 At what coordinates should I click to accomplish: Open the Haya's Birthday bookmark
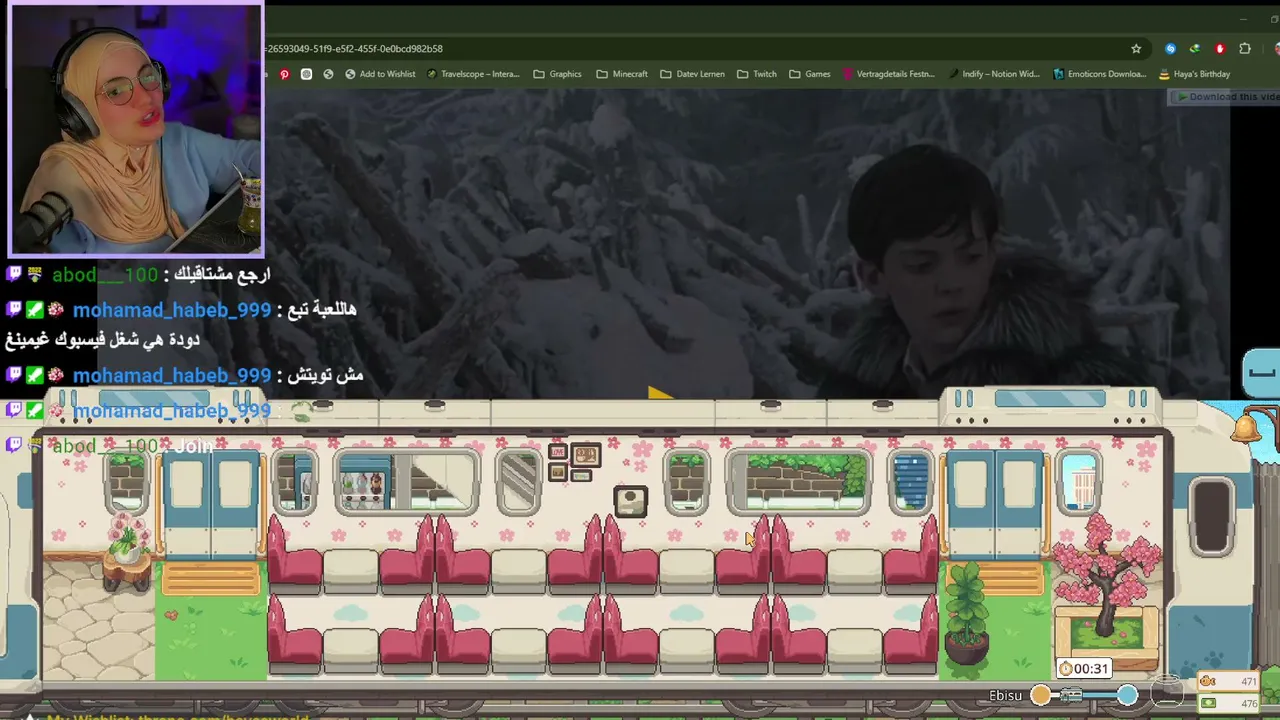pyautogui.click(x=1194, y=74)
